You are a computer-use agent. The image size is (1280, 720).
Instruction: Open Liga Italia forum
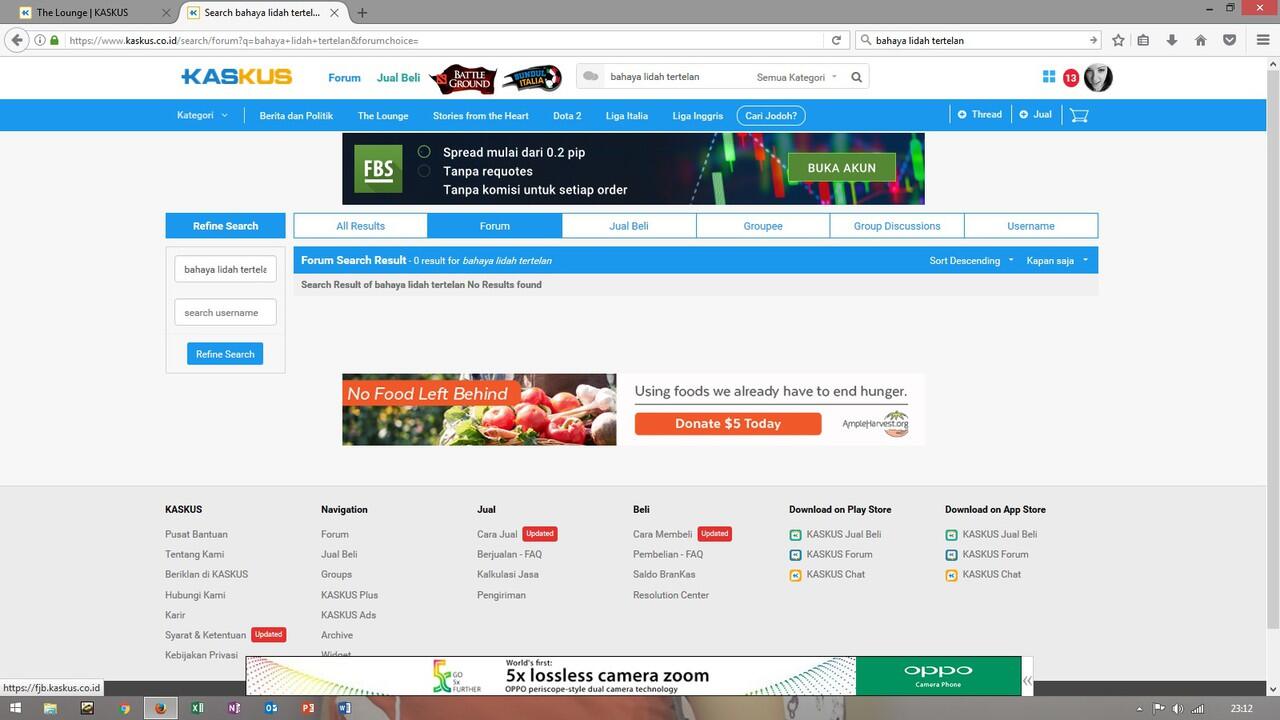pos(627,116)
